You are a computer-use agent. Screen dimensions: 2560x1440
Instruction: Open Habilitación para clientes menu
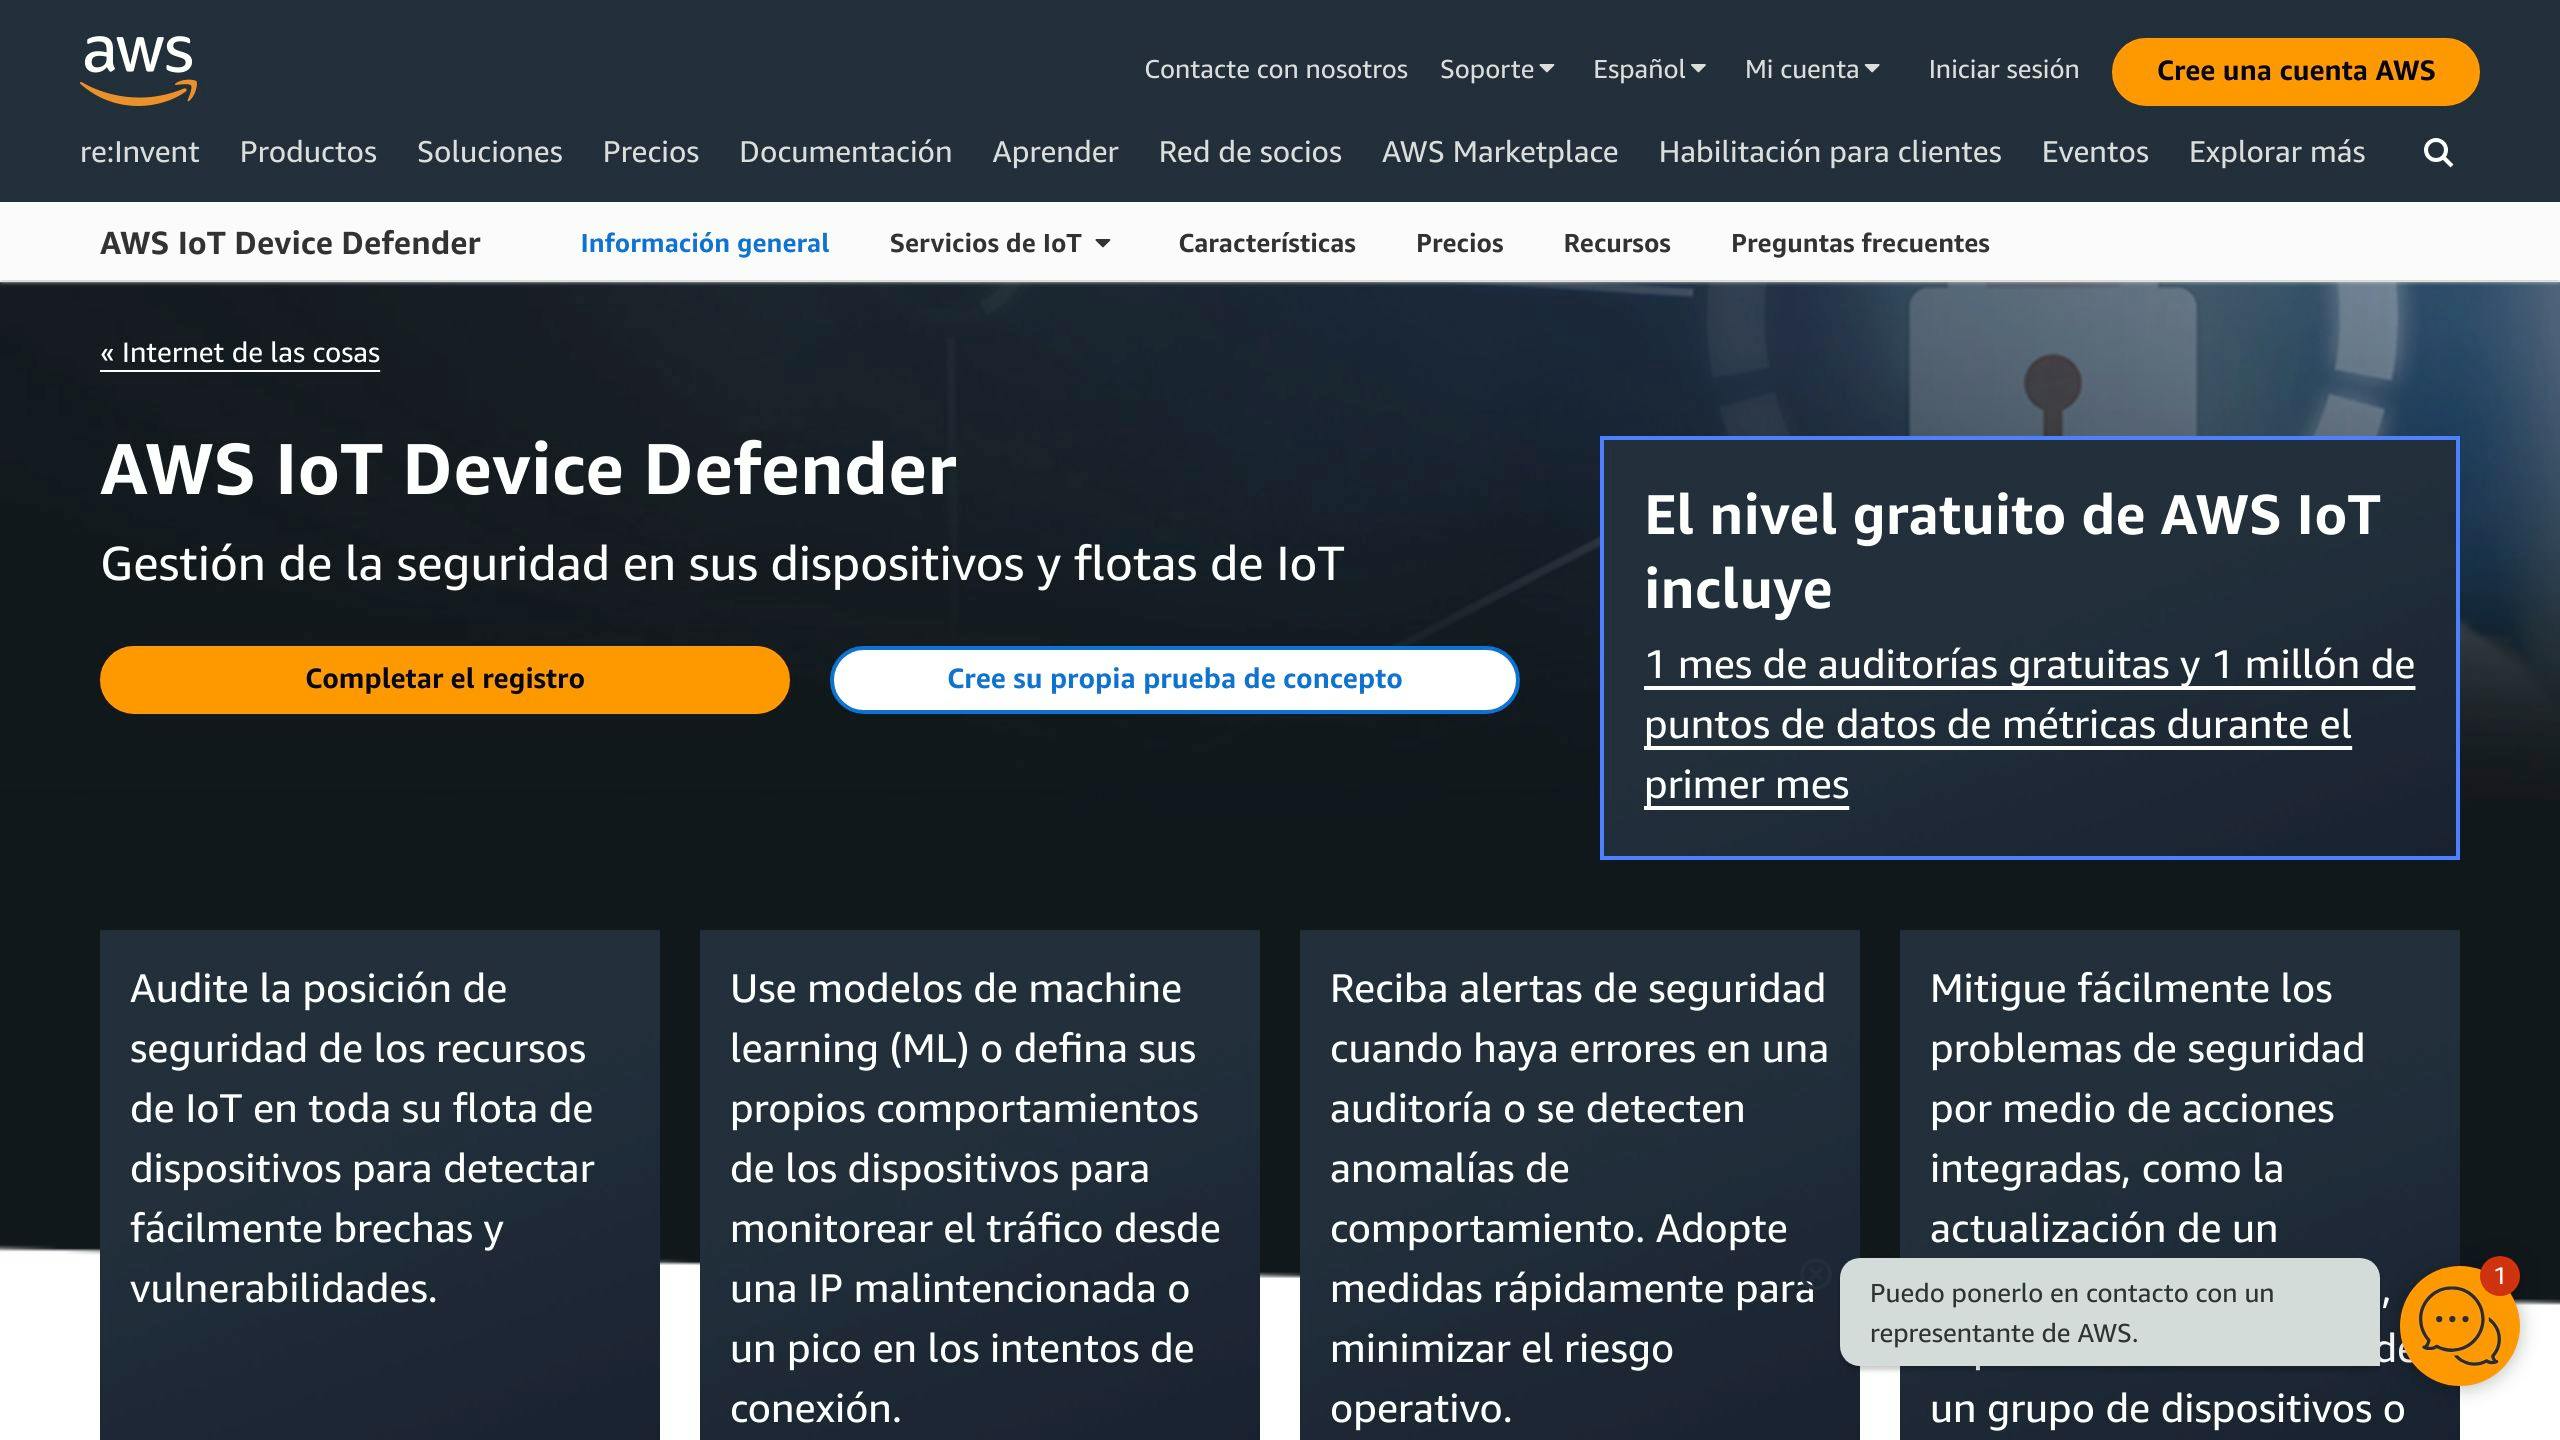pyautogui.click(x=1830, y=152)
